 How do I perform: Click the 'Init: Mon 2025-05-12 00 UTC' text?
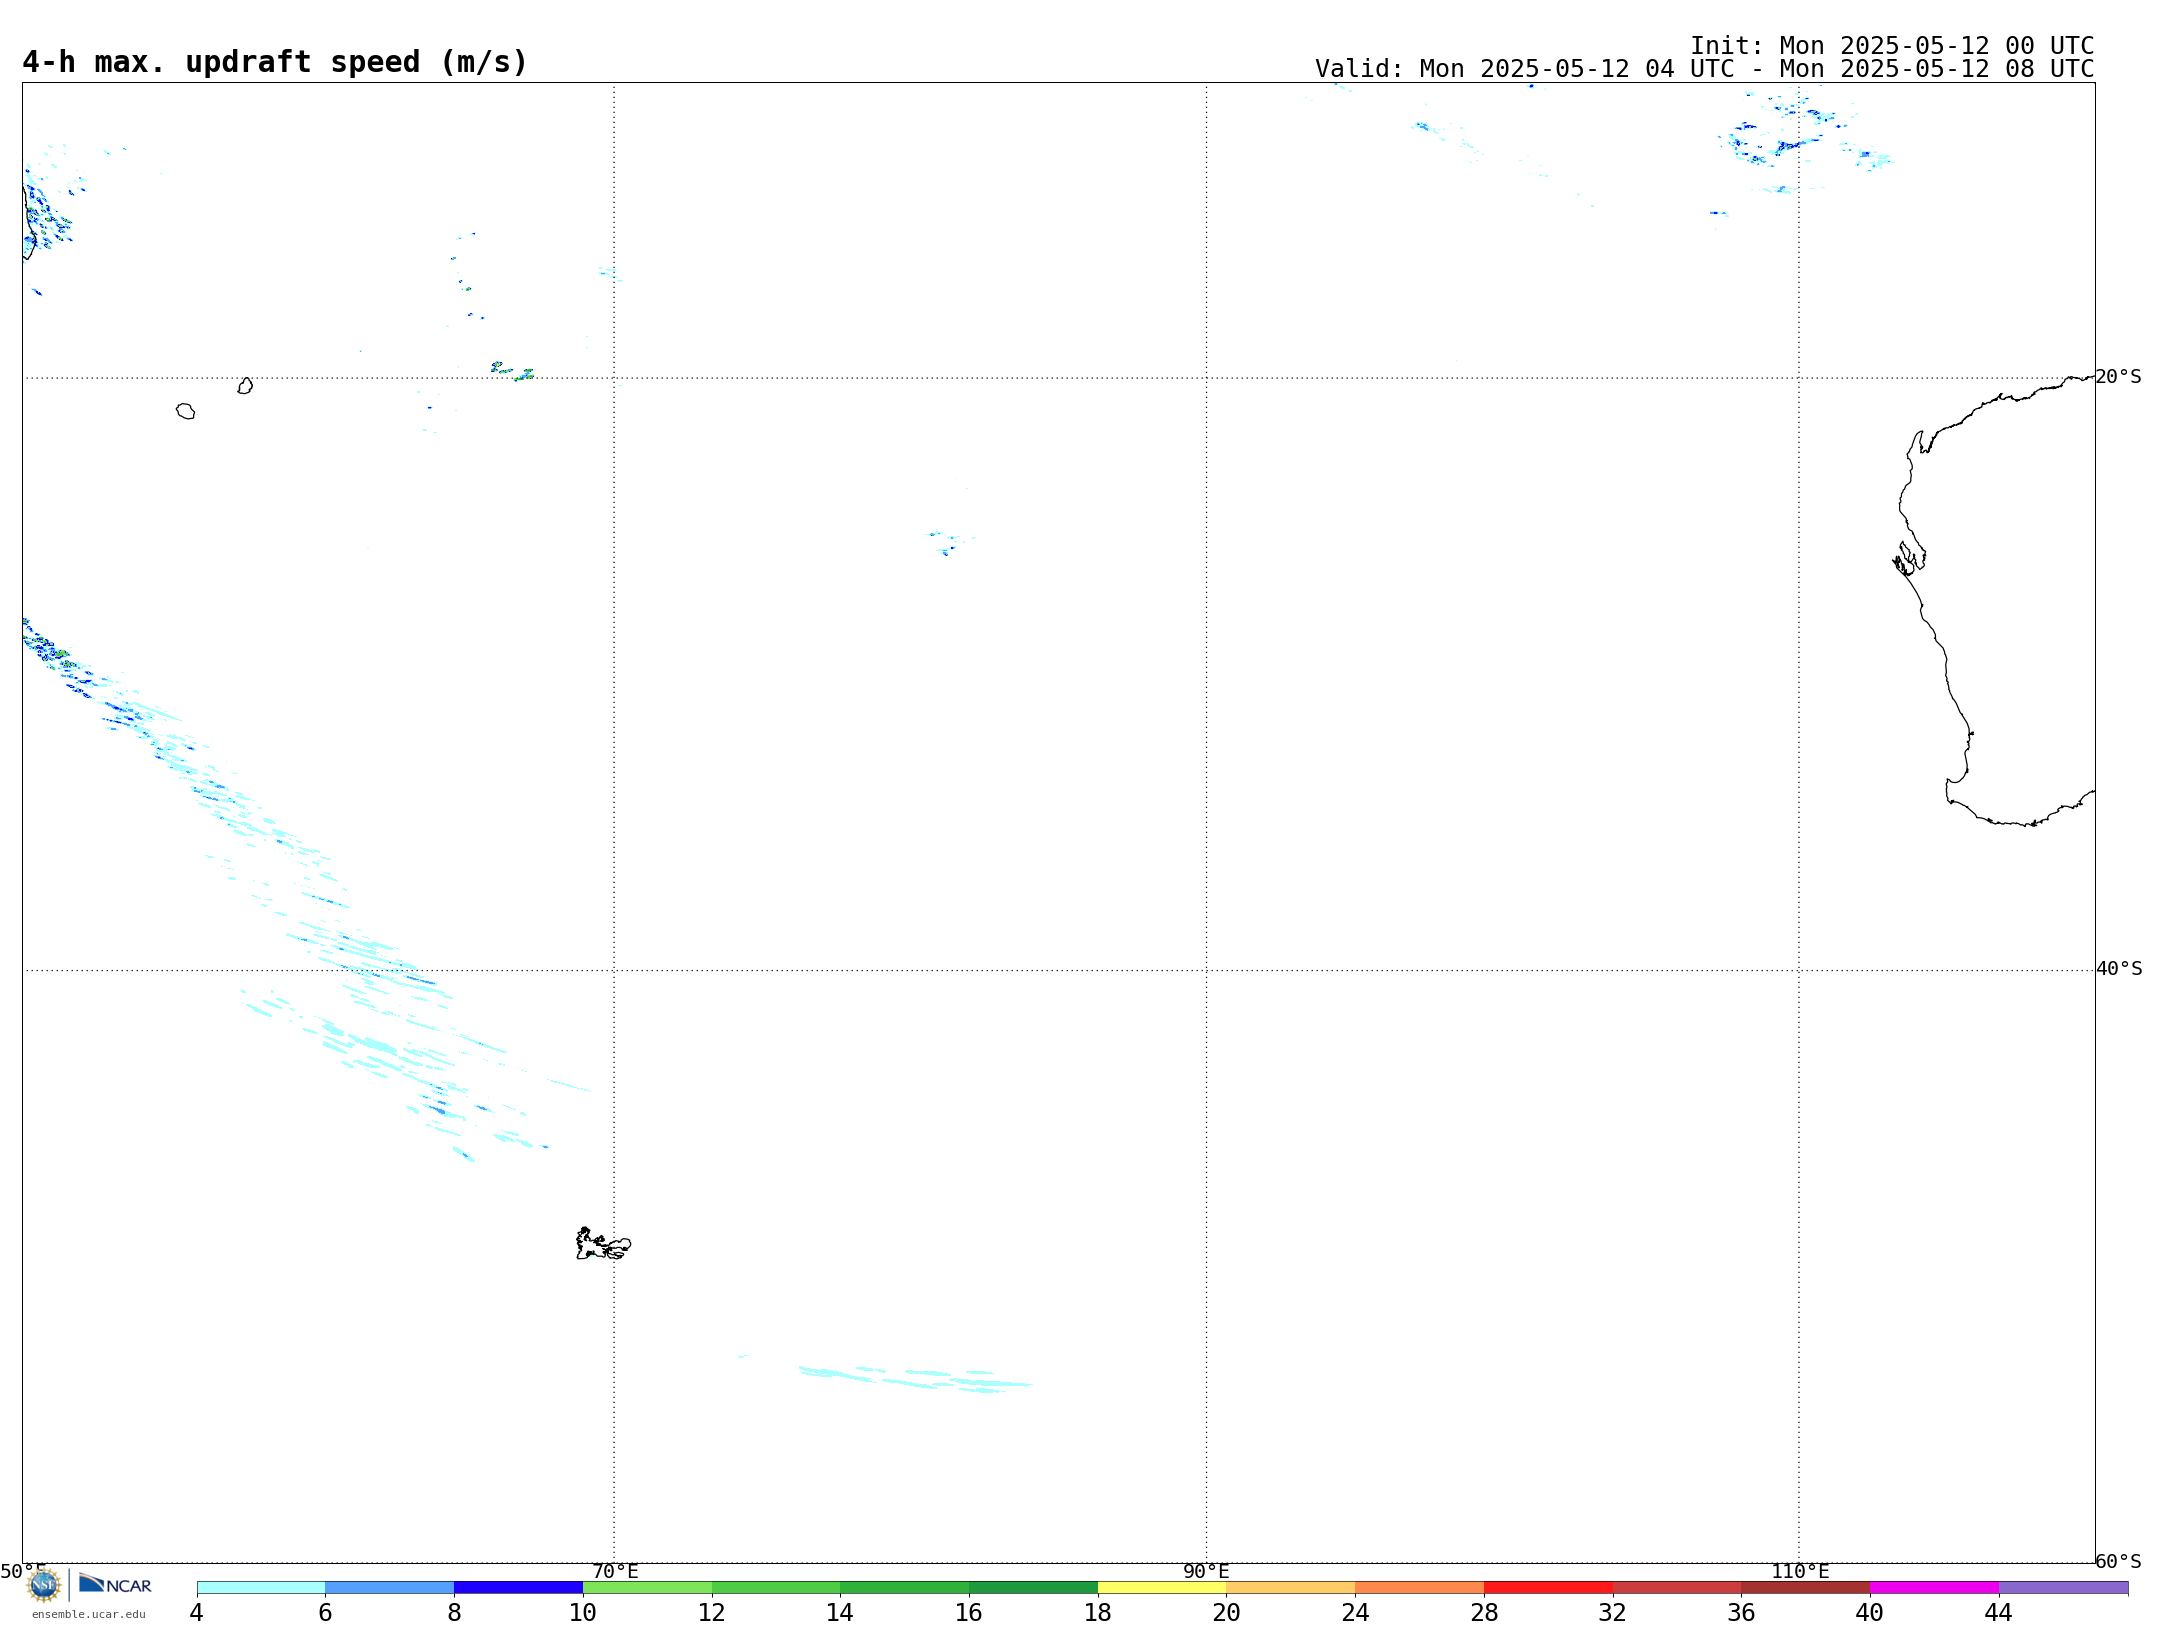[1892, 46]
